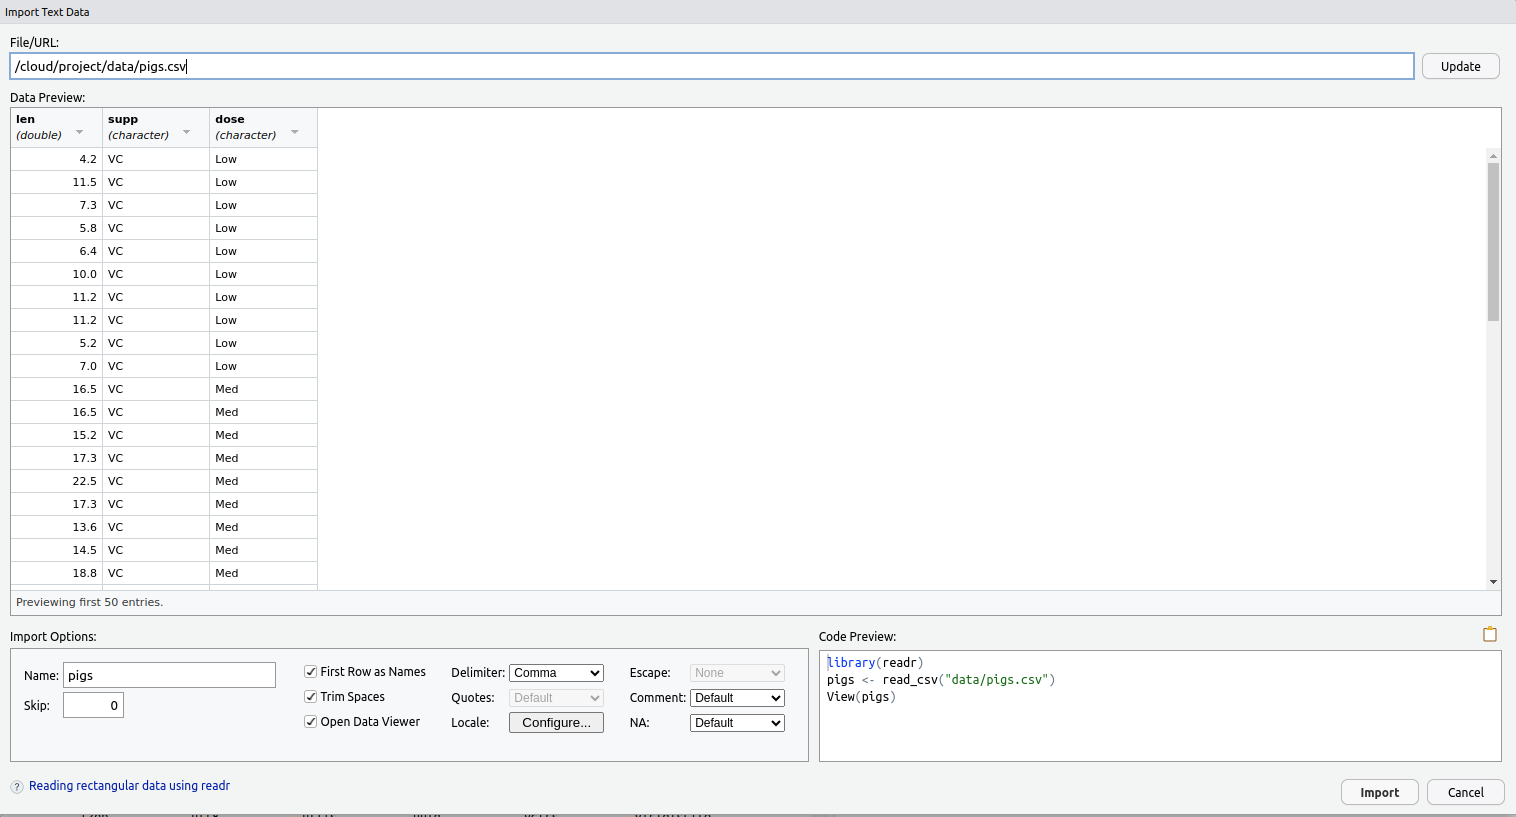Image resolution: width=1516 pixels, height=817 pixels.
Task: Click the scrollbar down arrow in data preview
Action: click(x=1493, y=582)
